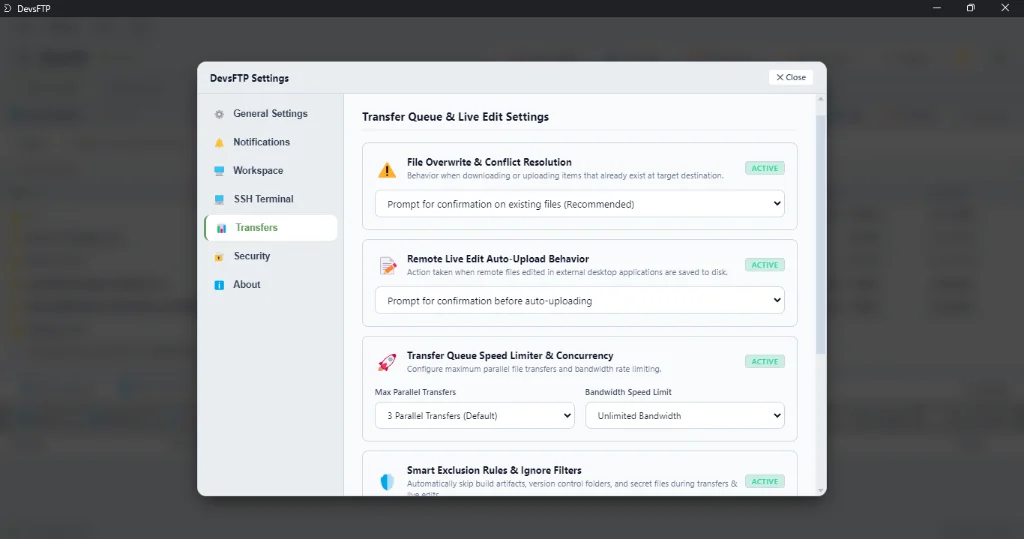Click the scrollbar up arrow in settings

point(821,99)
